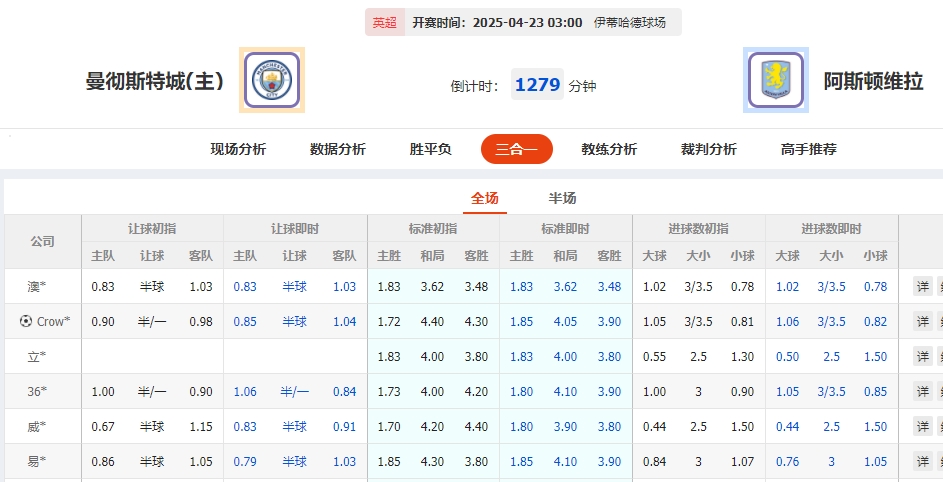Viewport: 943px width, 482px height.
Task: Switch to the 半场 half-time tab
Action: [x=563, y=198]
